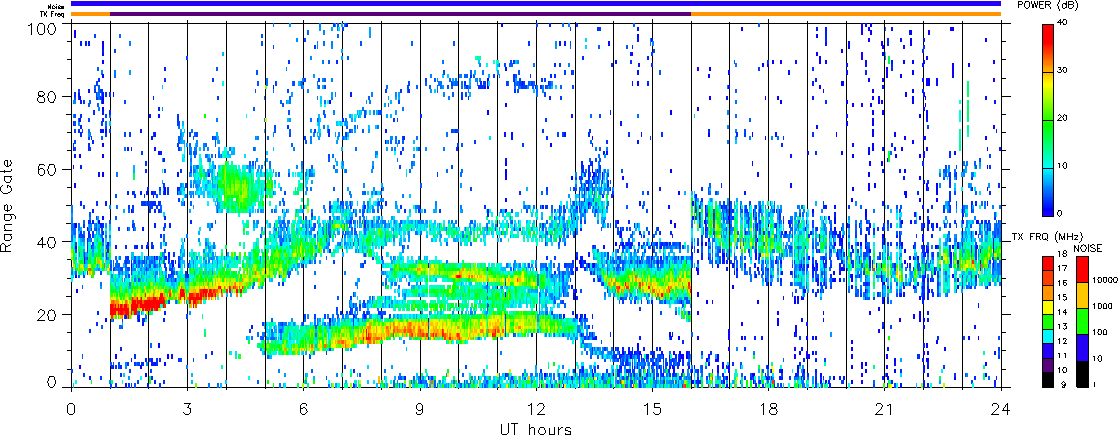Image resolution: width=1118 pixels, height=435 pixels.
Task: Click x-axis tick label "9"
Action: click(x=420, y=409)
